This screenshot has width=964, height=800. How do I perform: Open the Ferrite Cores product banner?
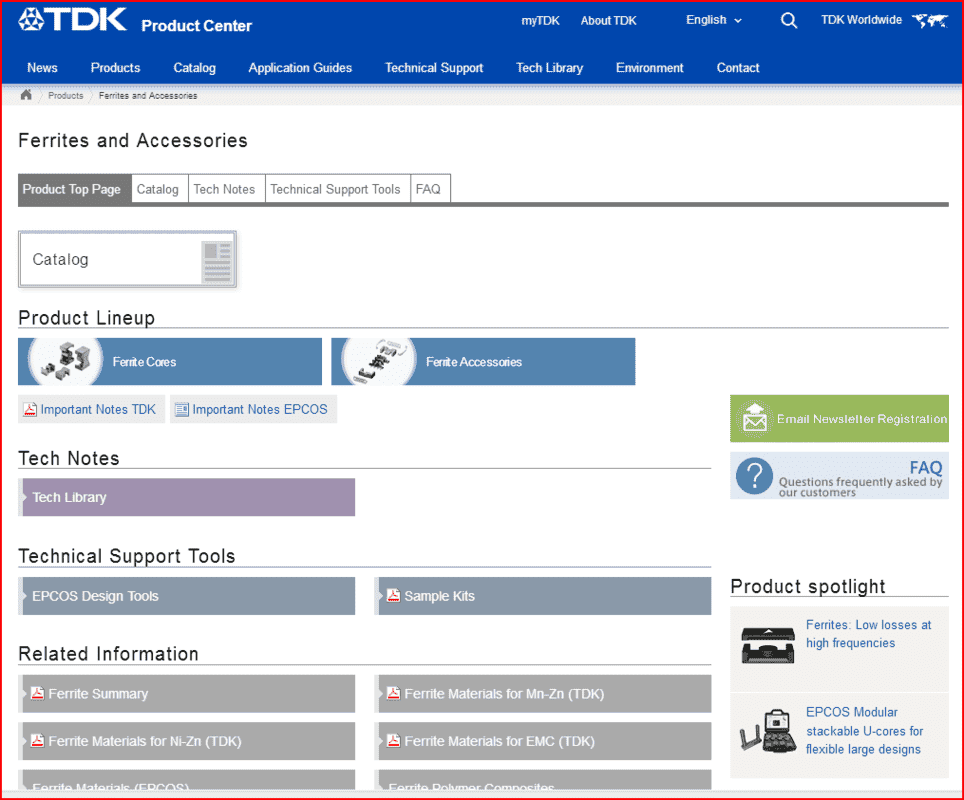tap(170, 362)
